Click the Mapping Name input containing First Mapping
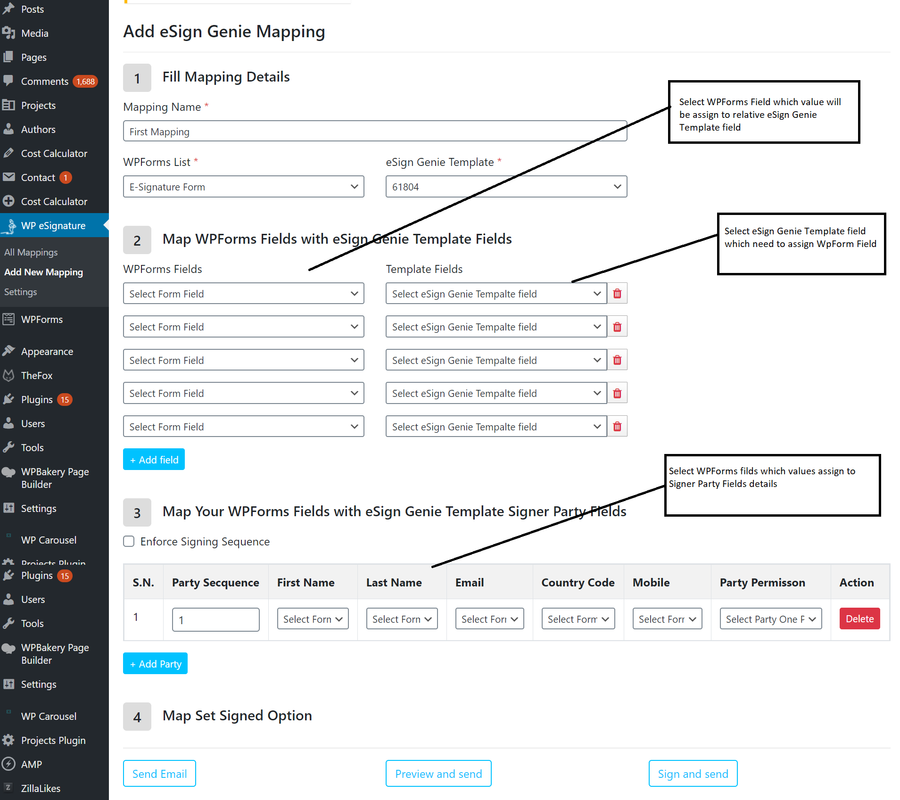Image resolution: width=900 pixels, height=800 pixels. click(375, 130)
